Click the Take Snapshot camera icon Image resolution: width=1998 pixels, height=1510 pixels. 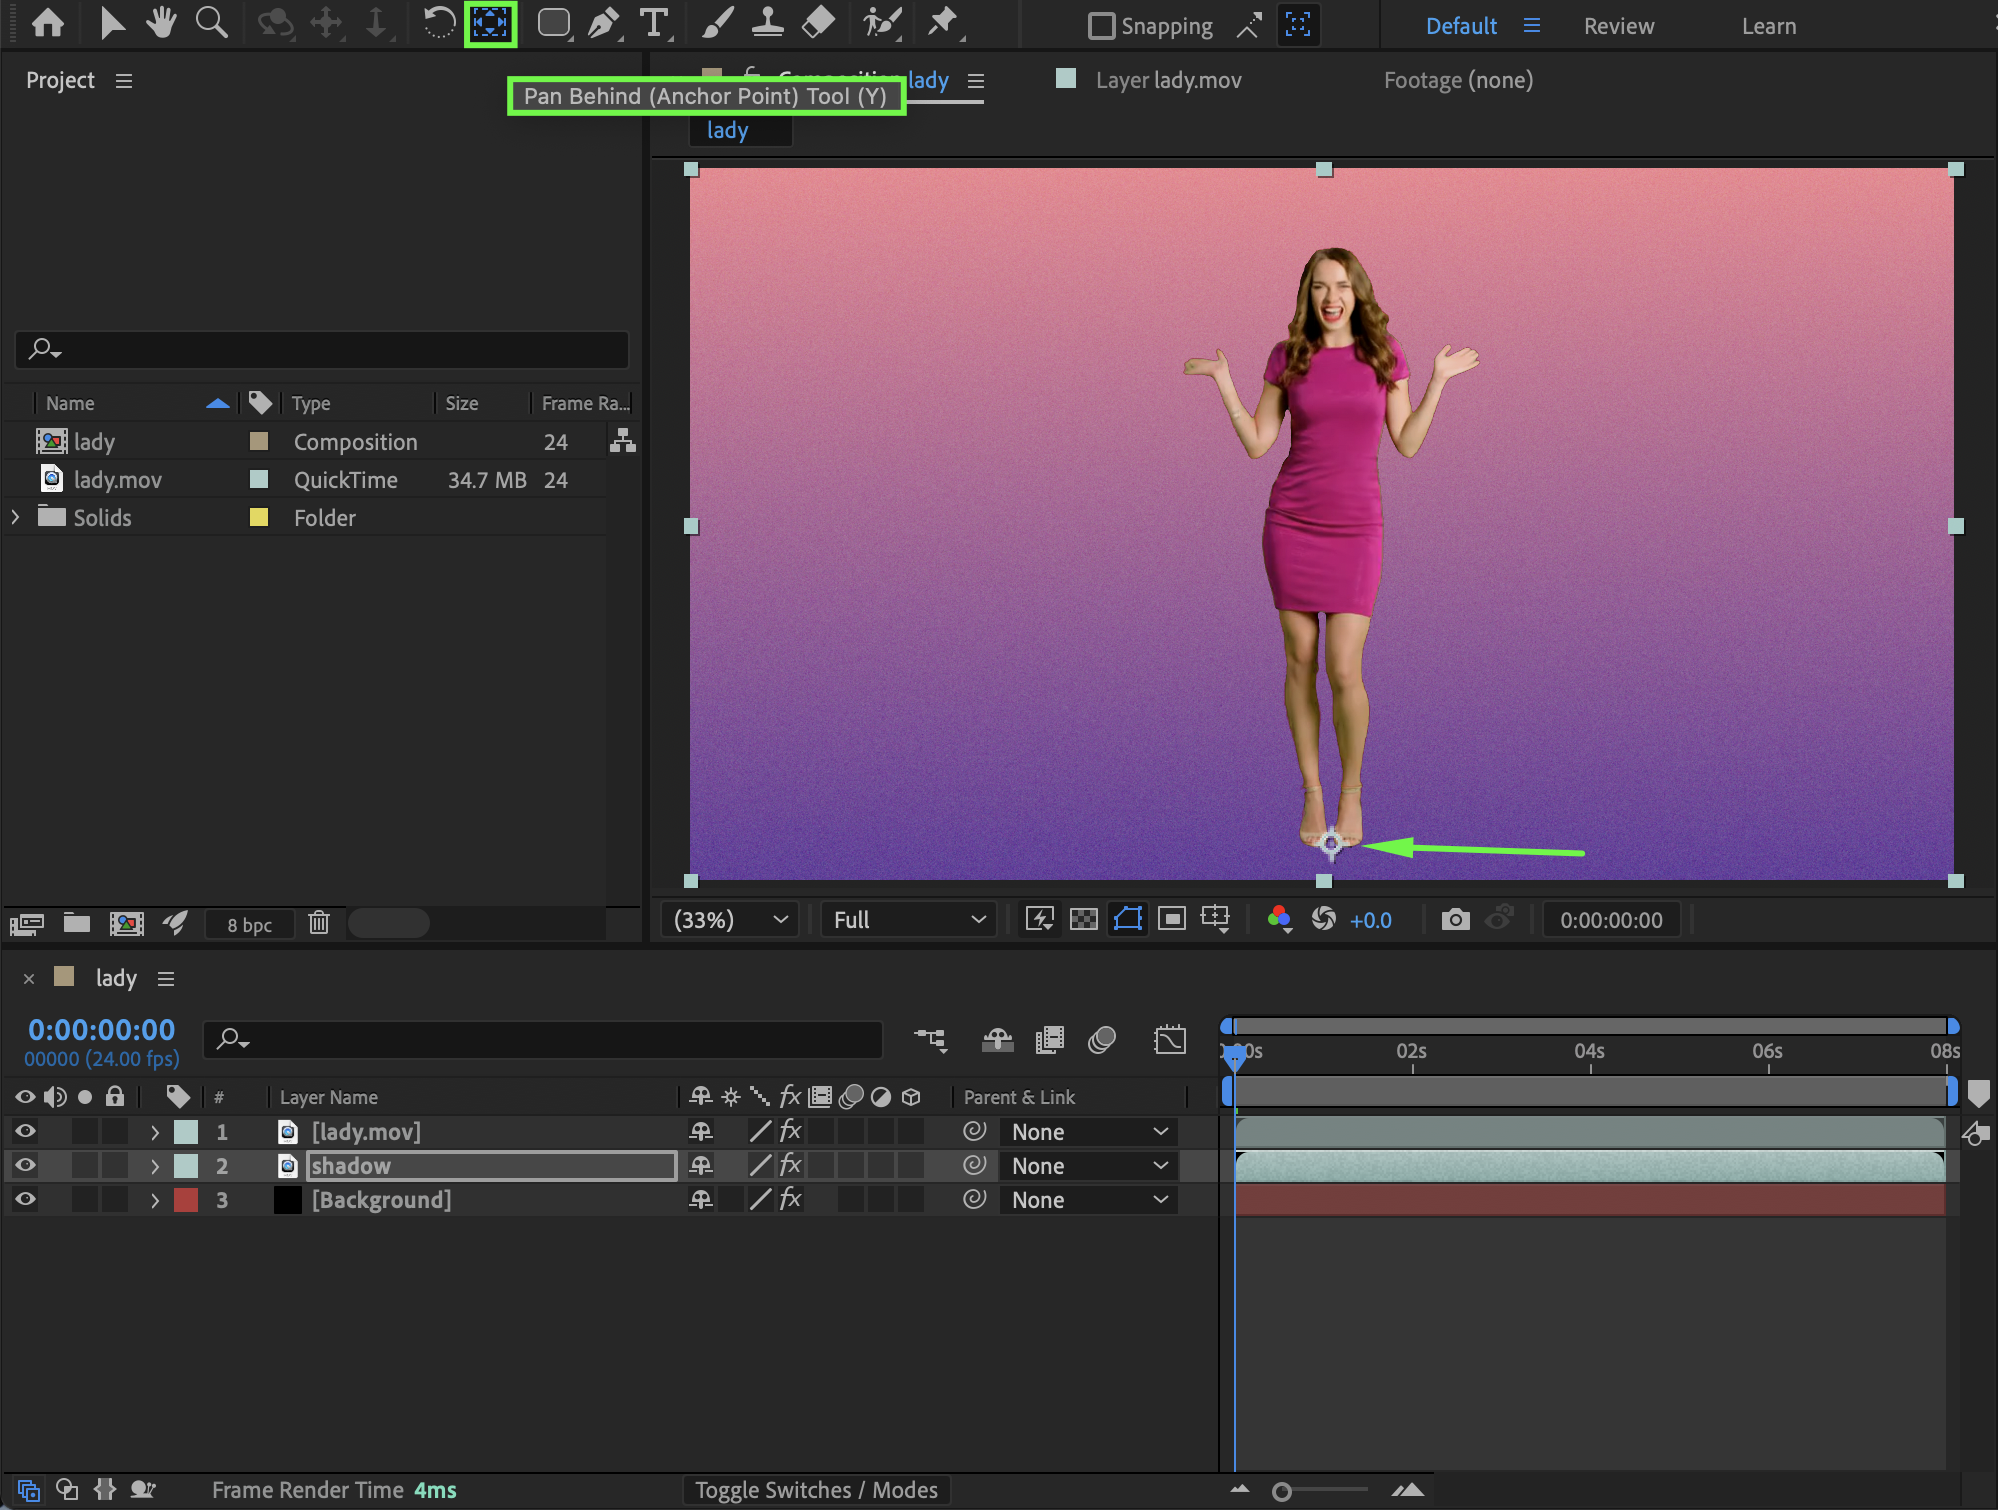1455,919
